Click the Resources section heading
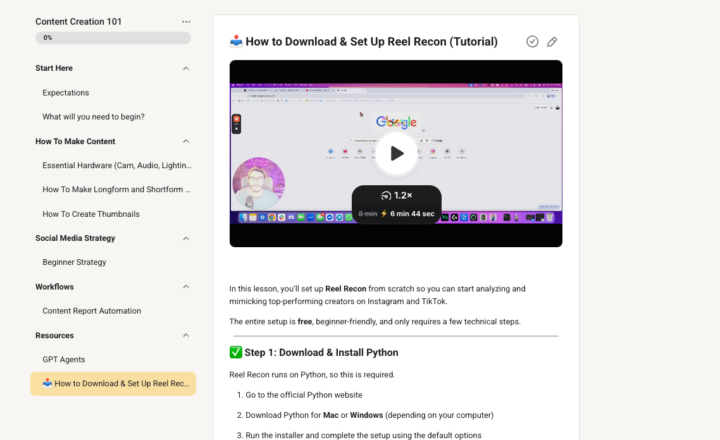720x440 pixels. click(x=54, y=335)
